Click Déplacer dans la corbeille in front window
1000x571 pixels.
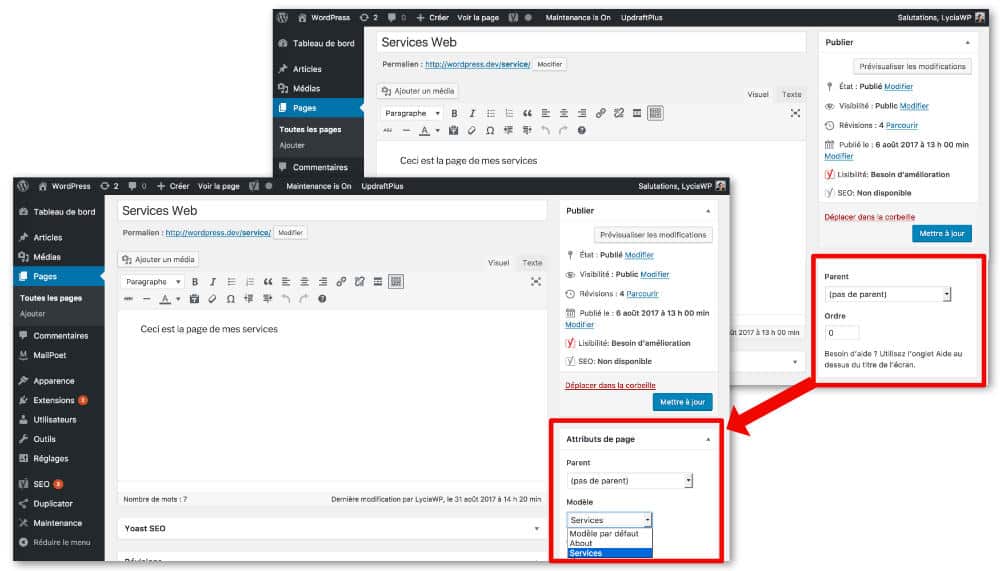coord(610,385)
